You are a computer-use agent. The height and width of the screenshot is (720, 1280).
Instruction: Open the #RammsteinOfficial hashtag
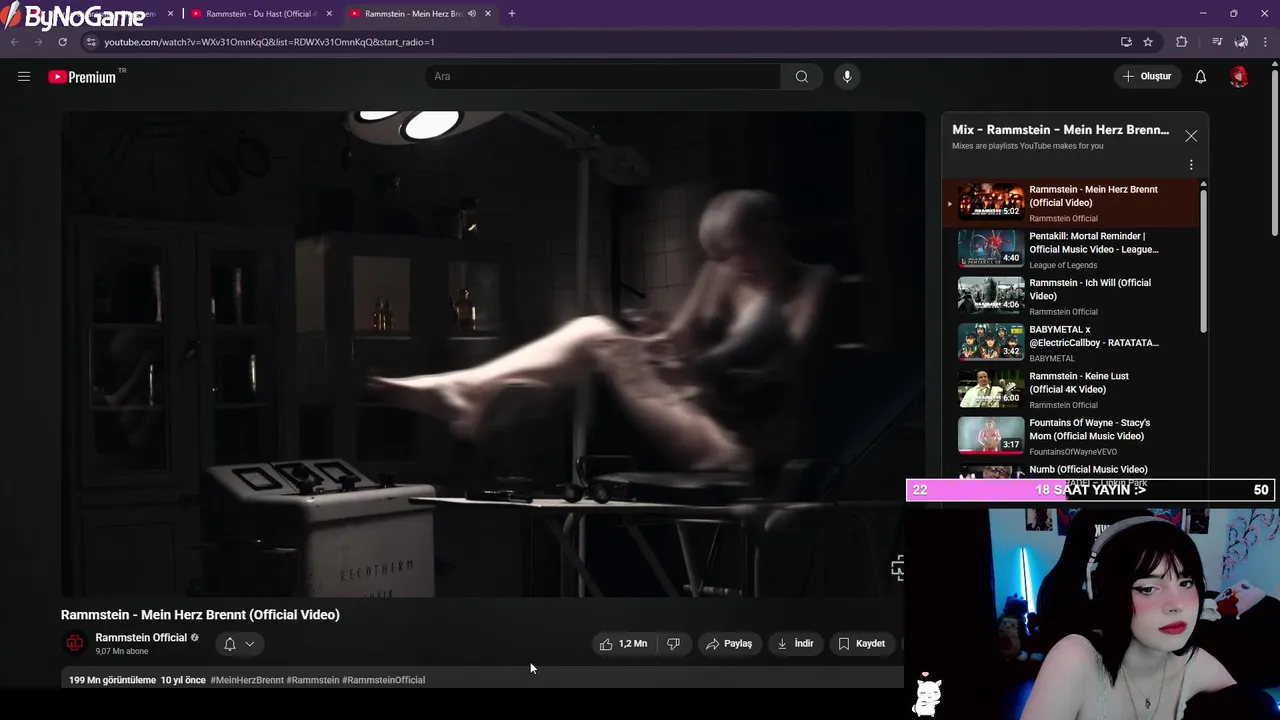pyautogui.click(x=383, y=680)
